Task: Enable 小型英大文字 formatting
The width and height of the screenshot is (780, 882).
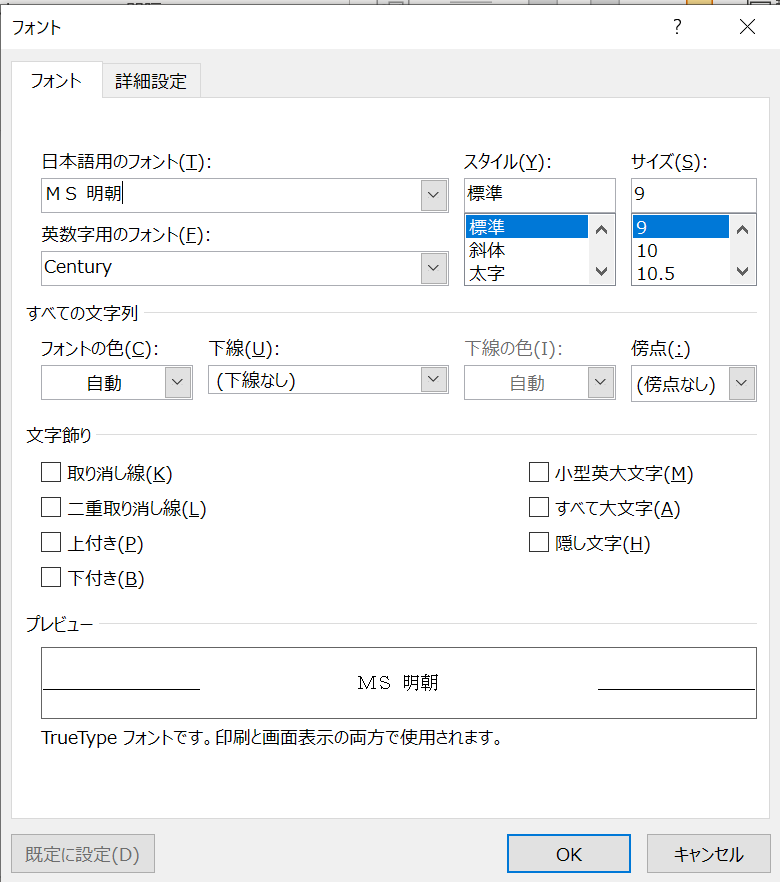Action: pos(538,471)
